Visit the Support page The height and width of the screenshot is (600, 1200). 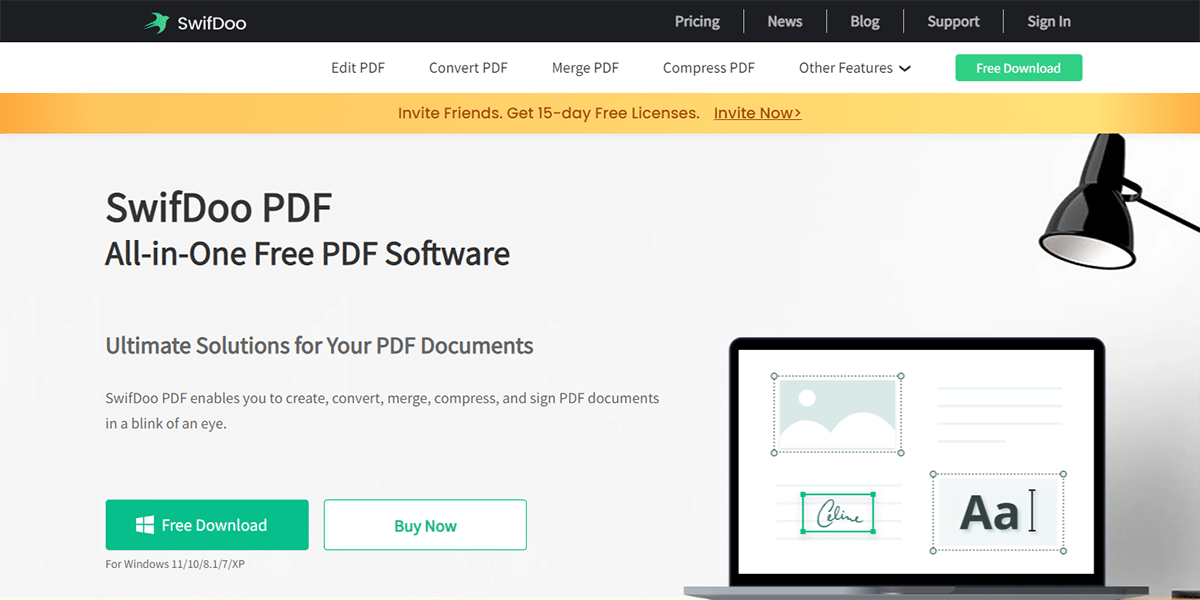pos(953,21)
